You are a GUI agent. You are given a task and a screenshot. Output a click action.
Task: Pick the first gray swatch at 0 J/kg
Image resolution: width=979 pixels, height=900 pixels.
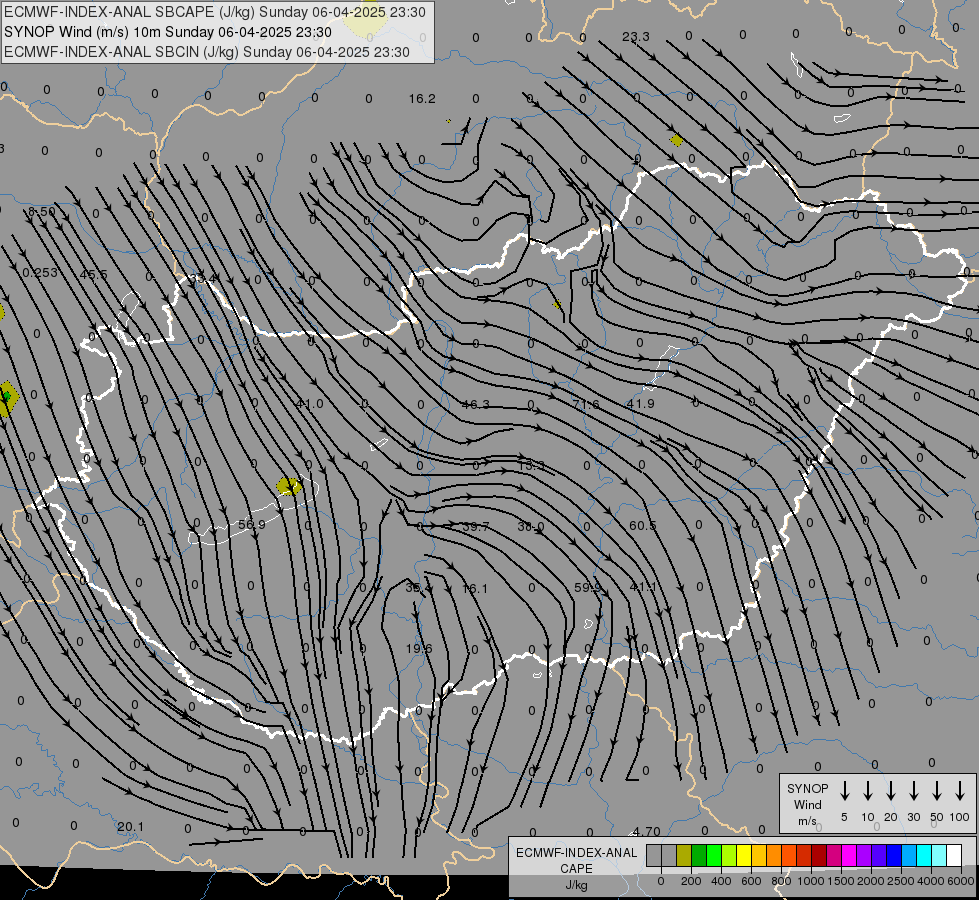pos(654,855)
